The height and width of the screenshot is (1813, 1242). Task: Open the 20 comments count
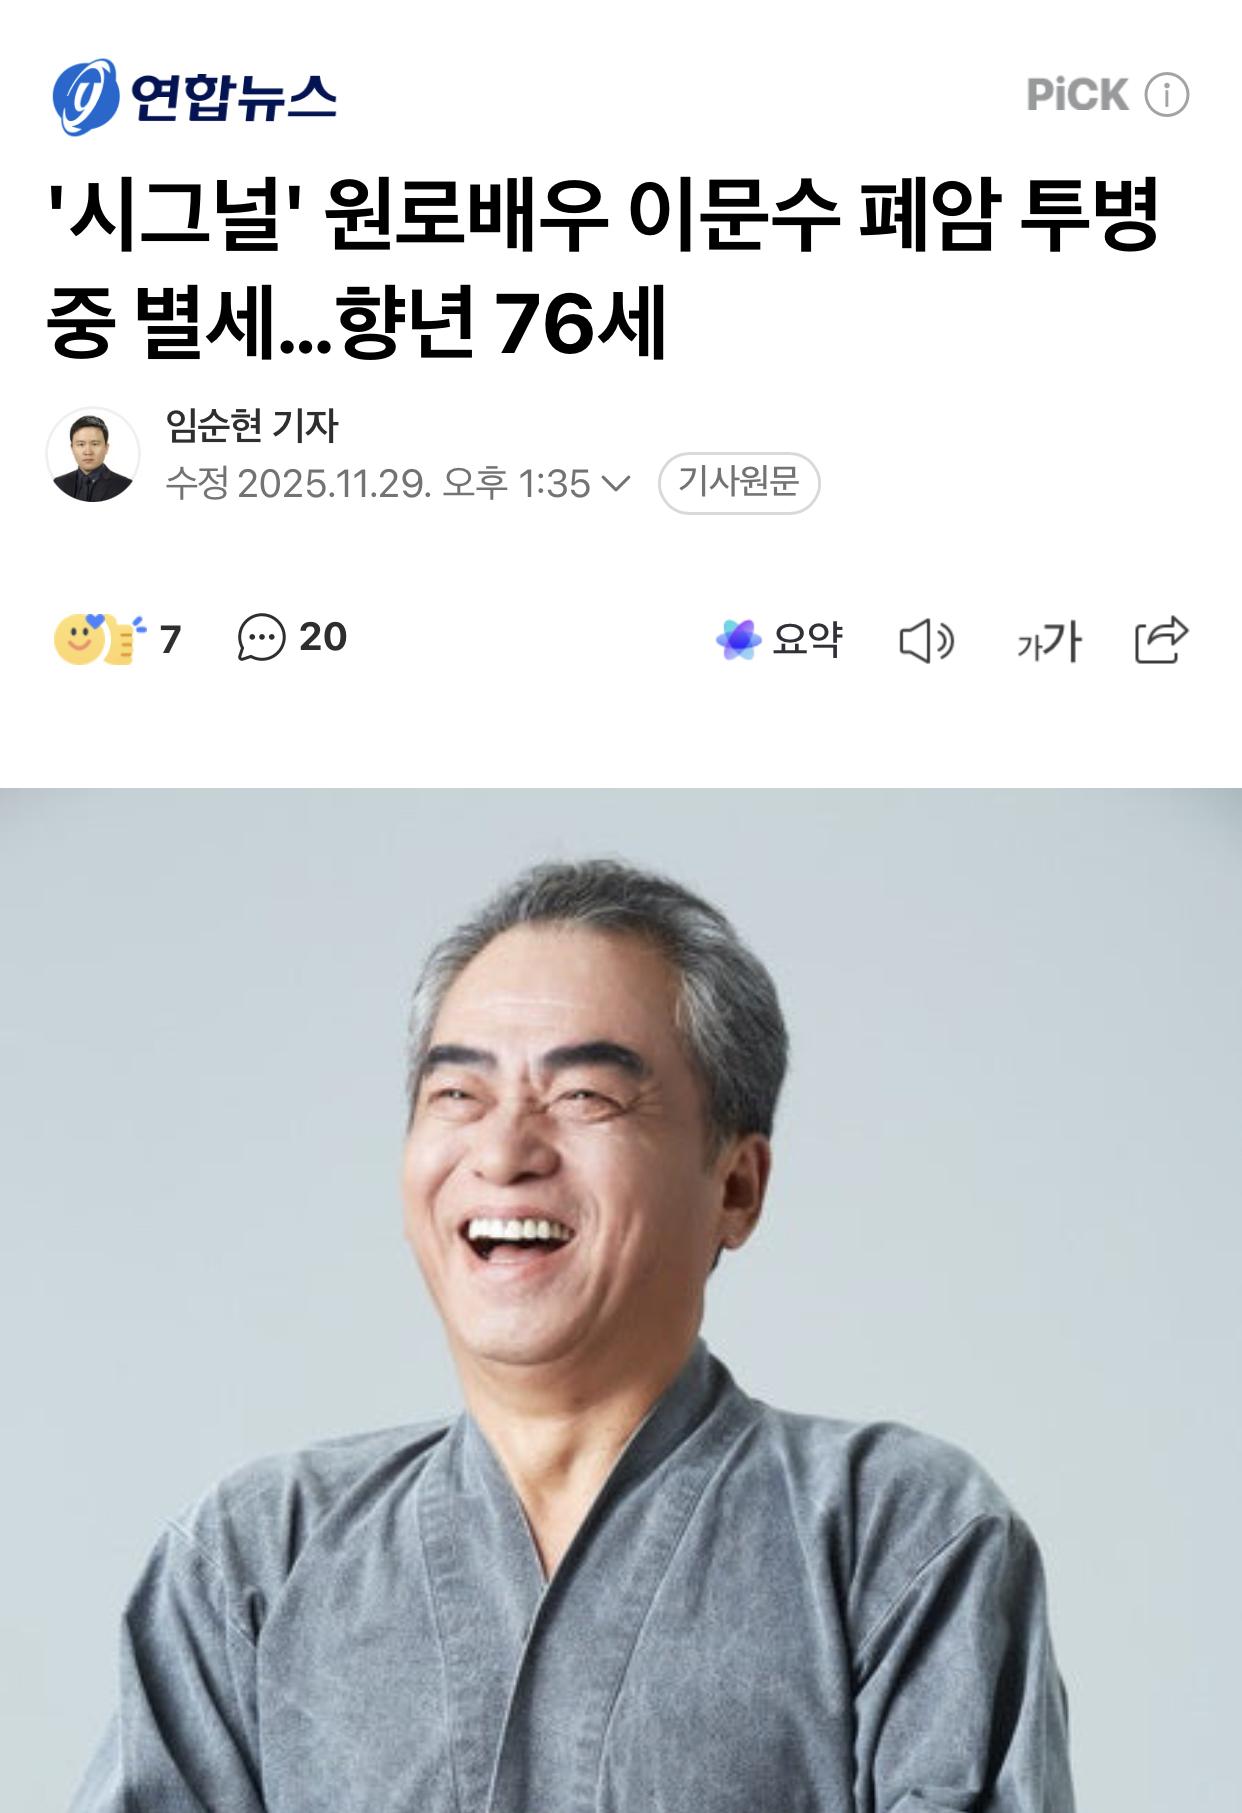323,637
